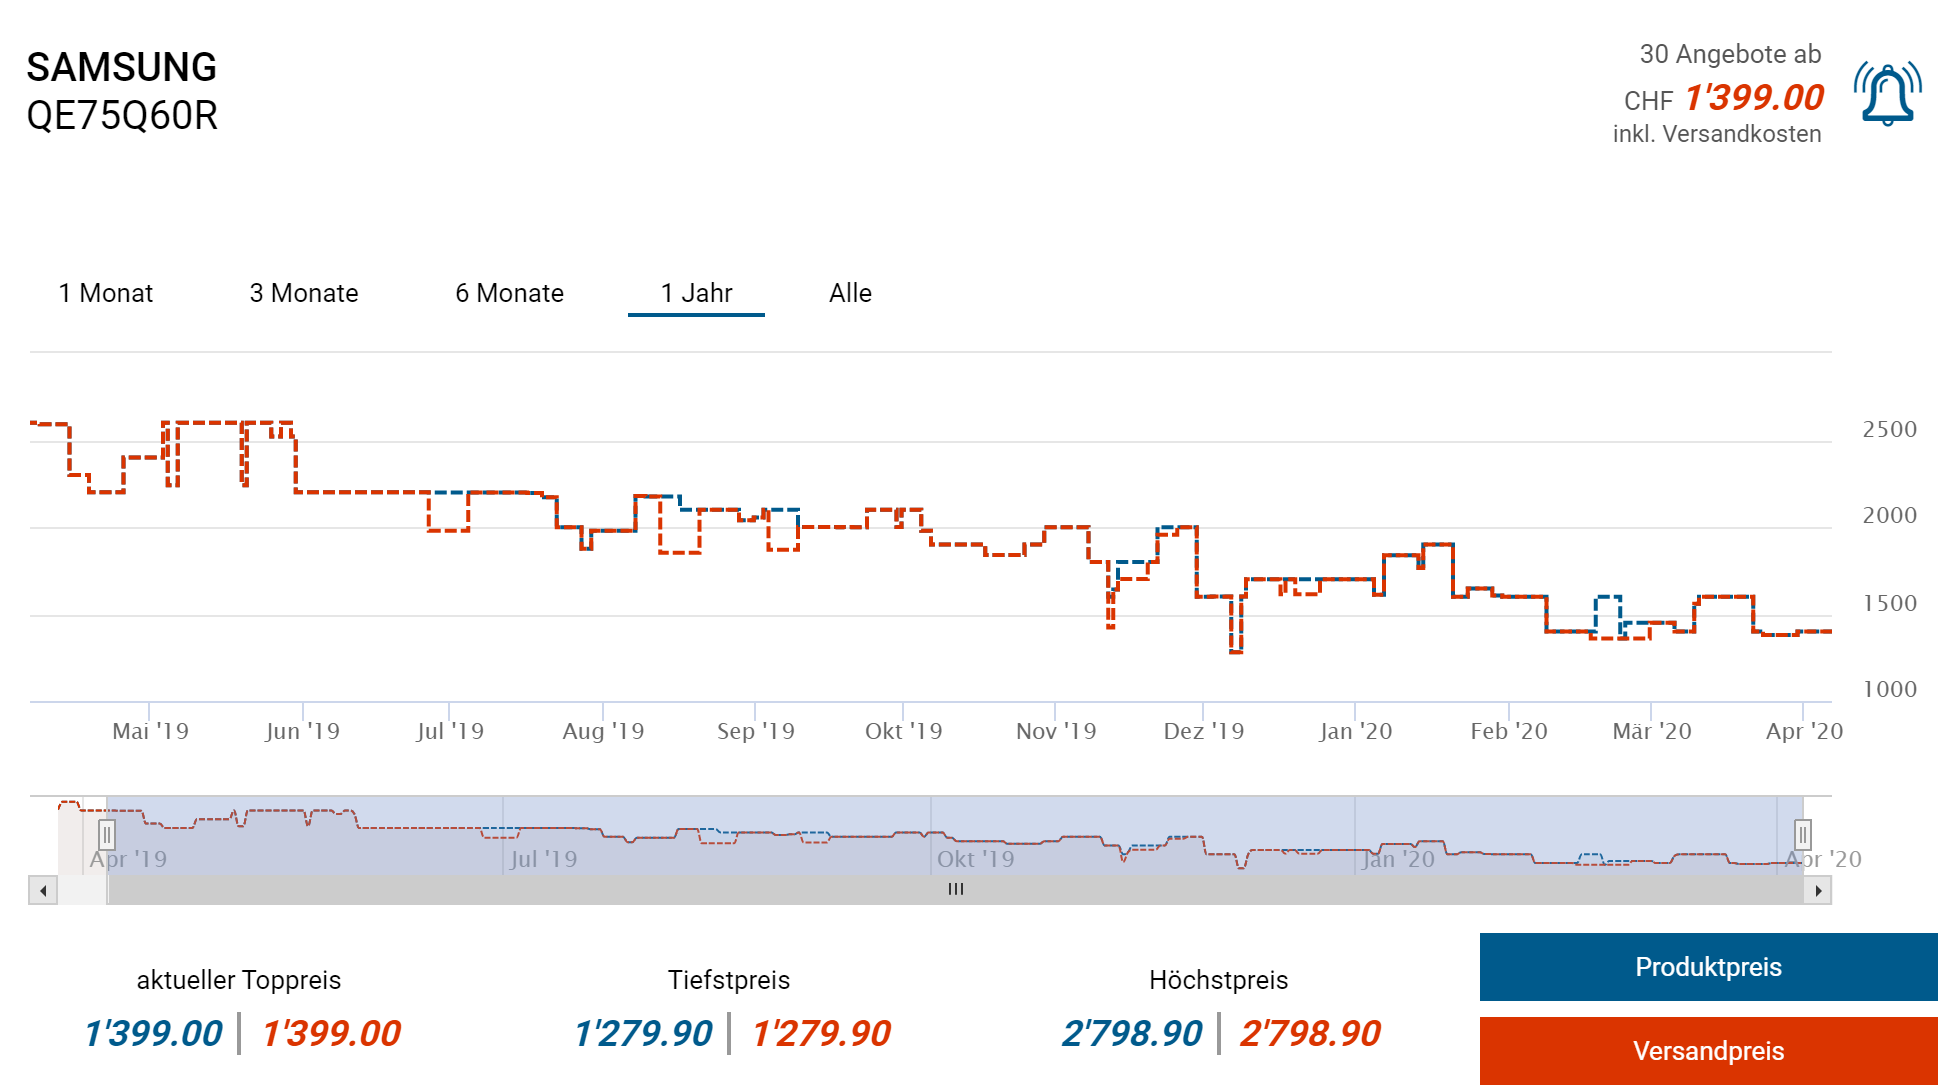Show the 6 Monate price history

pyautogui.click(x=509, y=293)
